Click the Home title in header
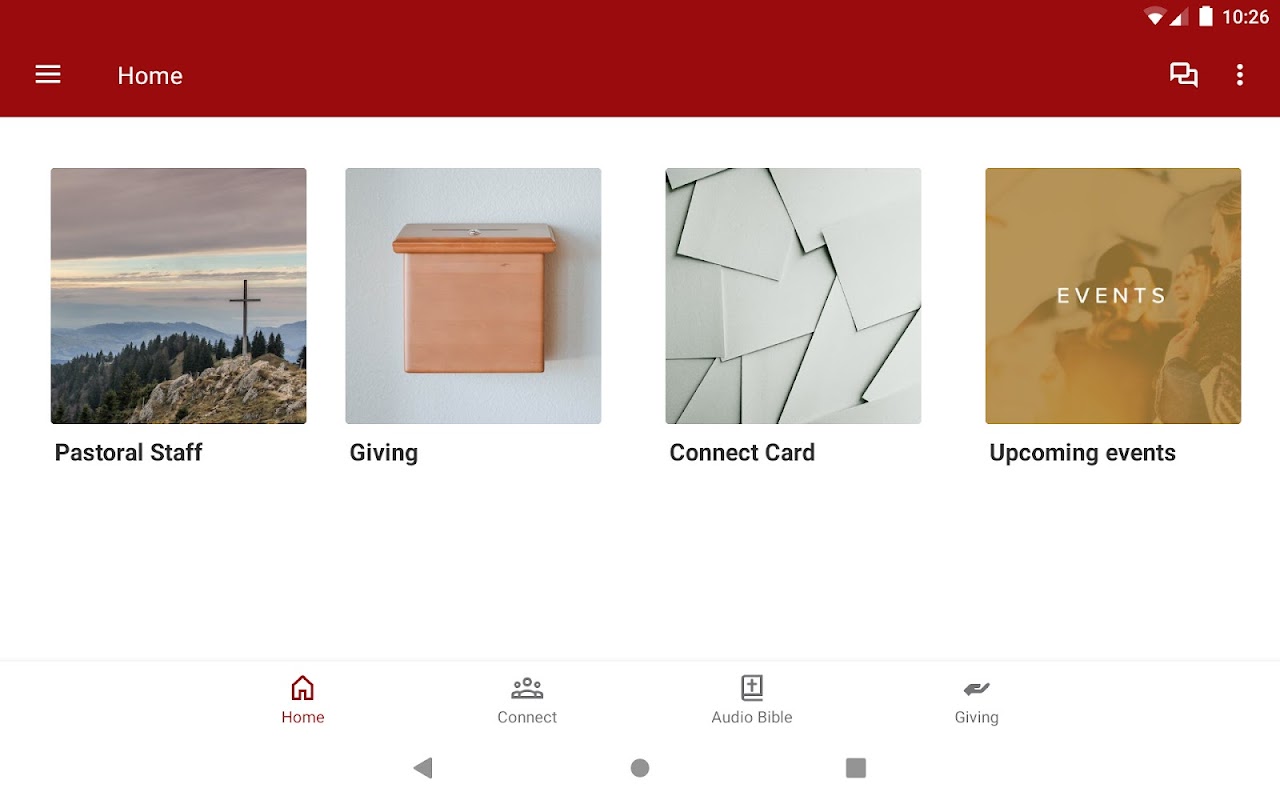Viewport: 1280px width, 800px height. 150,76
